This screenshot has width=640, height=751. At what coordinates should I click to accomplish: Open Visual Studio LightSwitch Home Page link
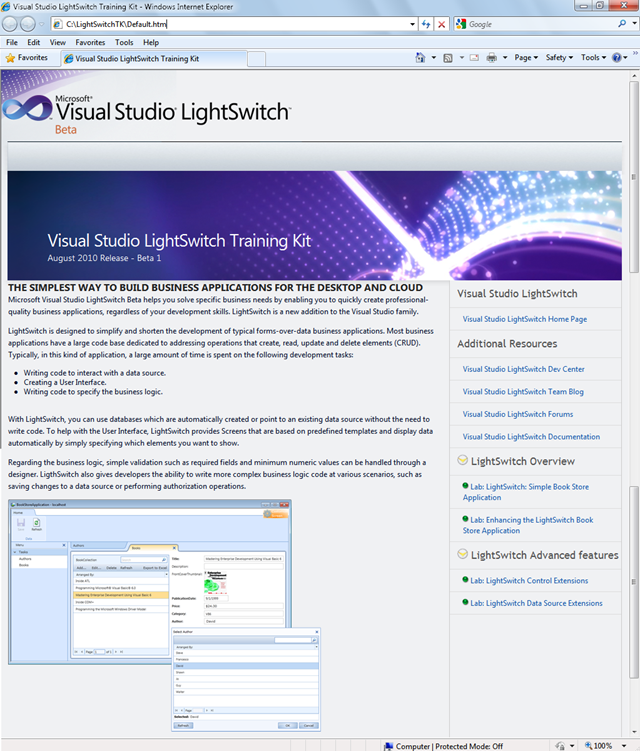(525, 319)
